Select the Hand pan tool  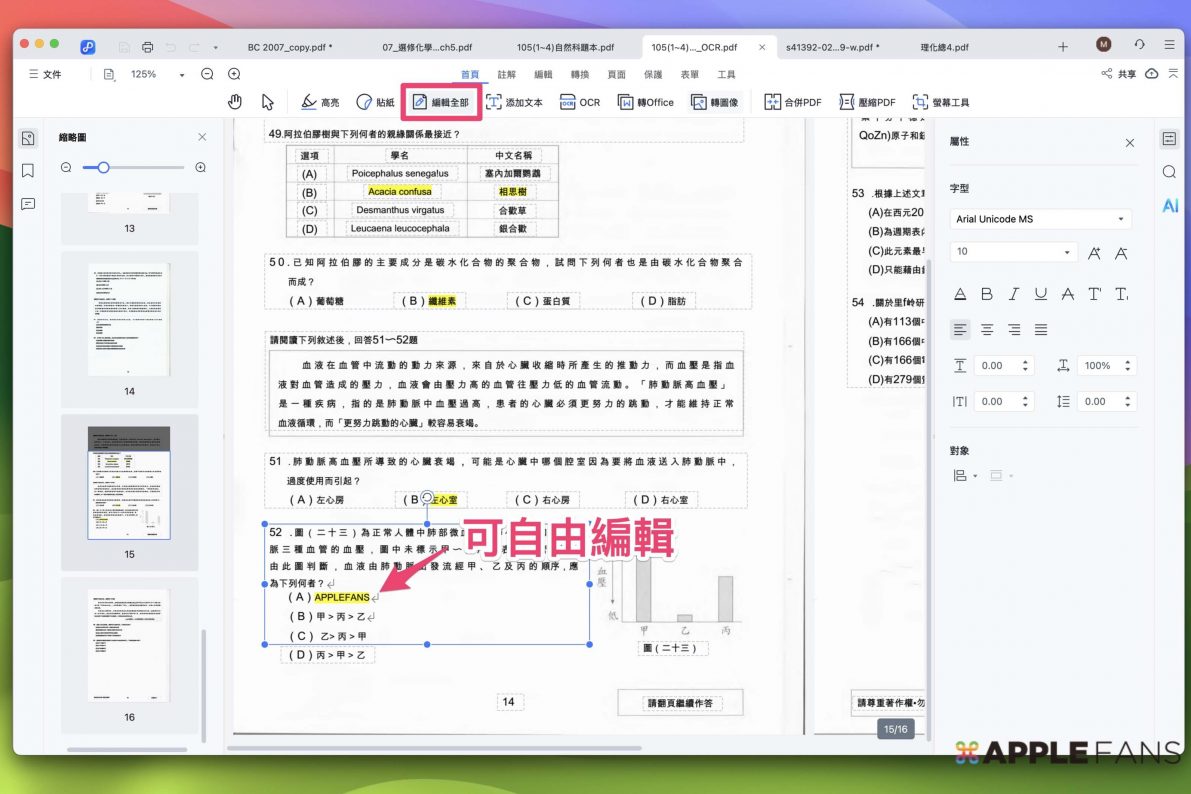pos(235,102)
